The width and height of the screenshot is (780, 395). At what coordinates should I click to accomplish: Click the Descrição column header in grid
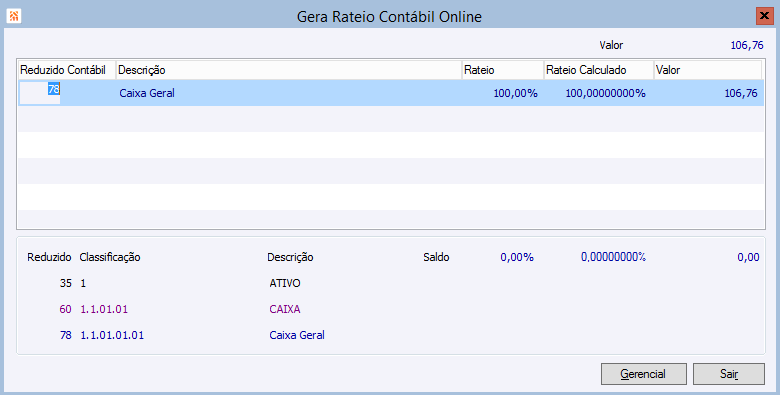click(x=289, y=70)
